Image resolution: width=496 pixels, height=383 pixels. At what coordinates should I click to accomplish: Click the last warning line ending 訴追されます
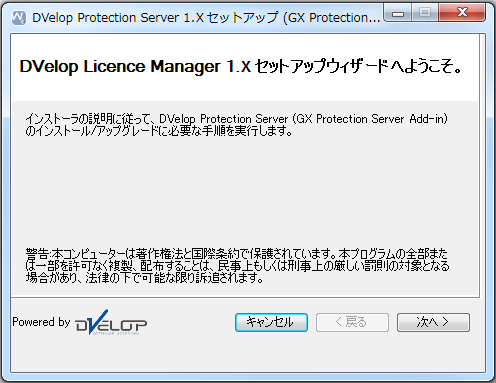point(144,277)
